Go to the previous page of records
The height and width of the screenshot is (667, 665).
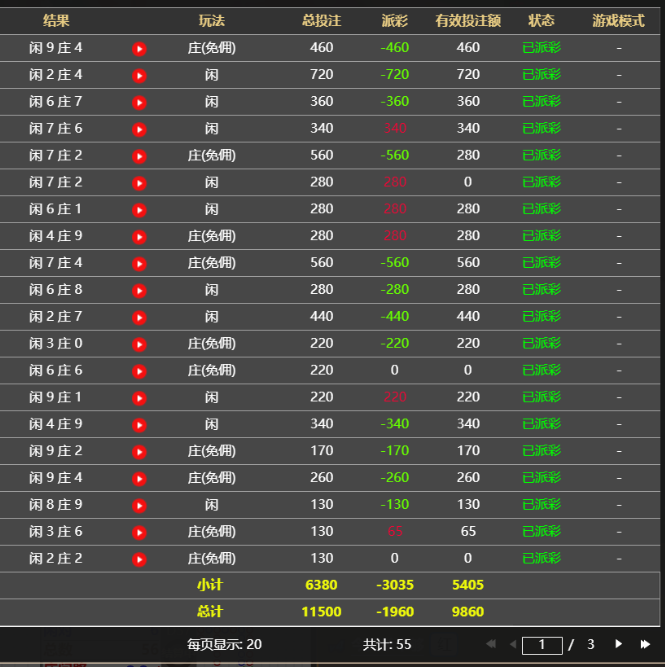(514, 644)
